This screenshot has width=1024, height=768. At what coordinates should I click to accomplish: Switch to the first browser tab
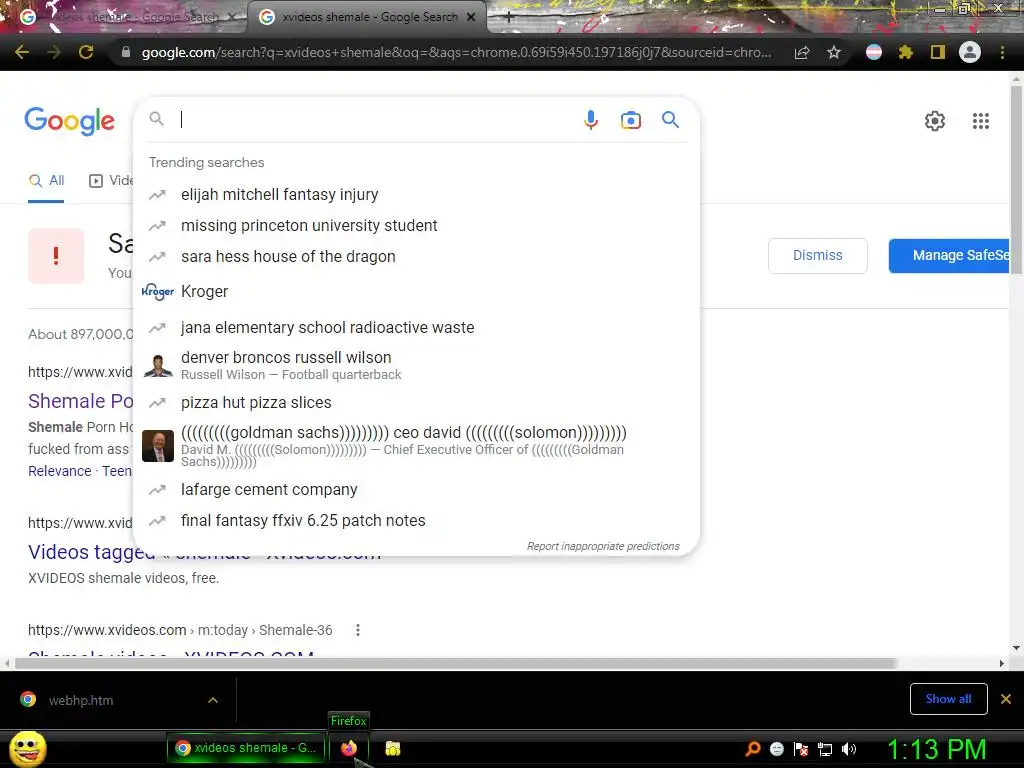coord(124,17)
